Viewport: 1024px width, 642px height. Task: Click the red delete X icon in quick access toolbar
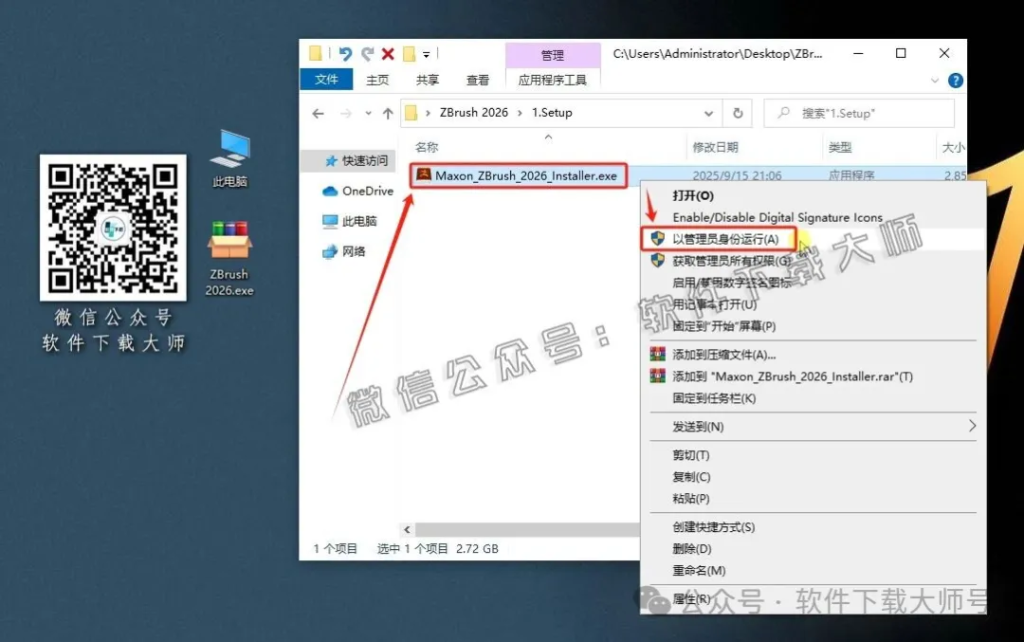[387, 54]
